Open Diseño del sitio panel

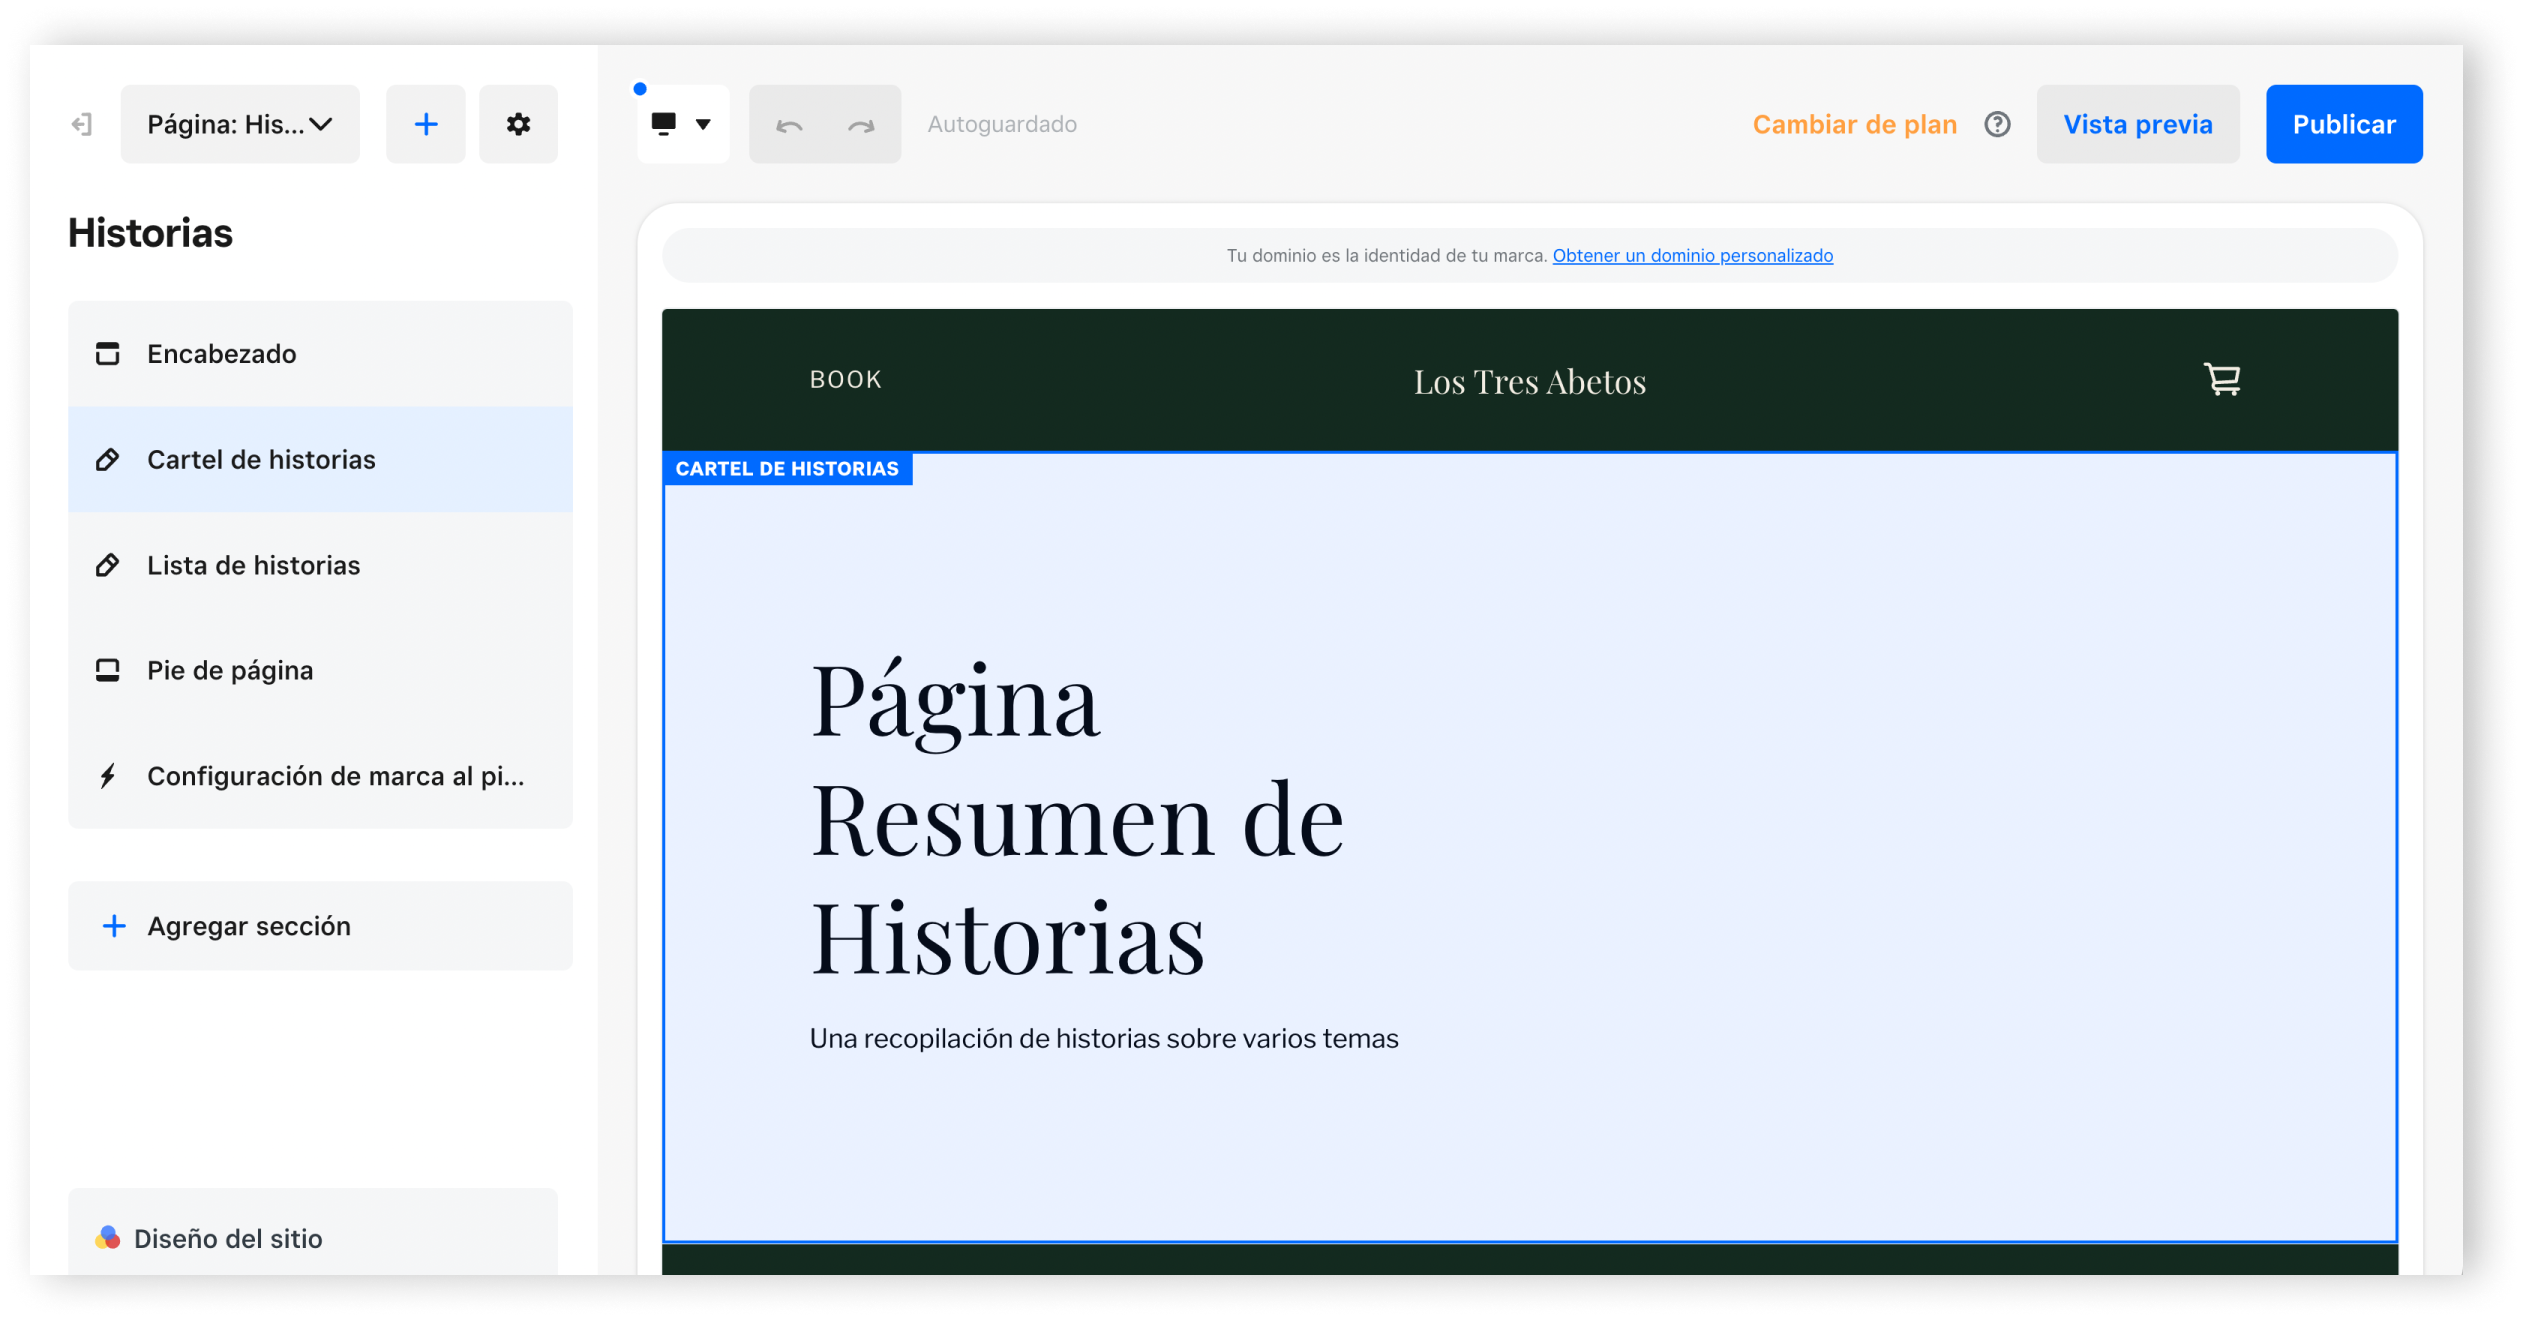[x=312, y=1232]
